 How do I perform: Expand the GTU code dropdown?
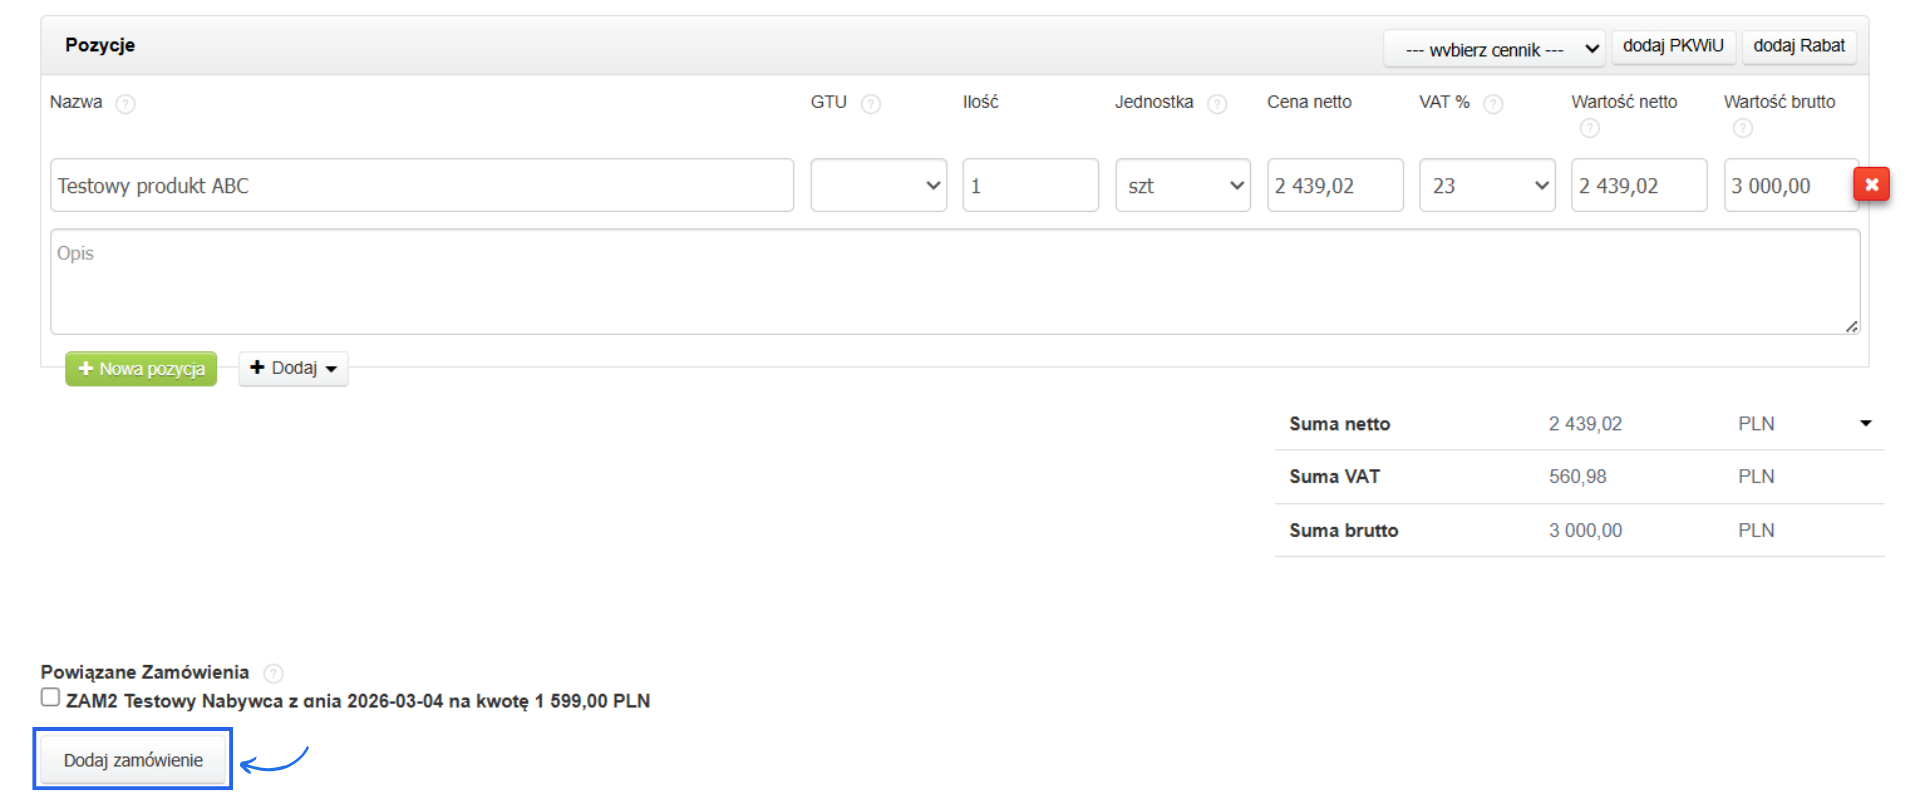(x=878, y=185)
